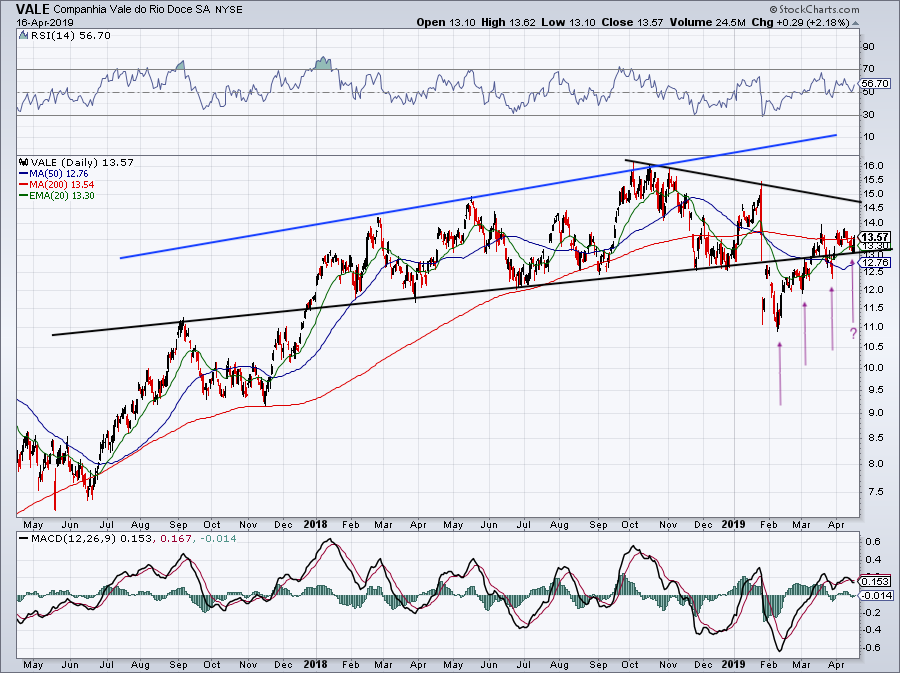Click the VALE (Daily) candlestick legend icon

[x=23, y=162]
